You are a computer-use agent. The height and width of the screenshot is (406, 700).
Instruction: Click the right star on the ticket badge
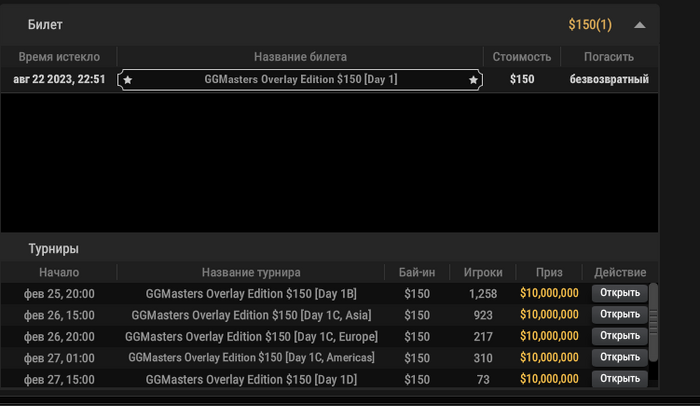473,80
